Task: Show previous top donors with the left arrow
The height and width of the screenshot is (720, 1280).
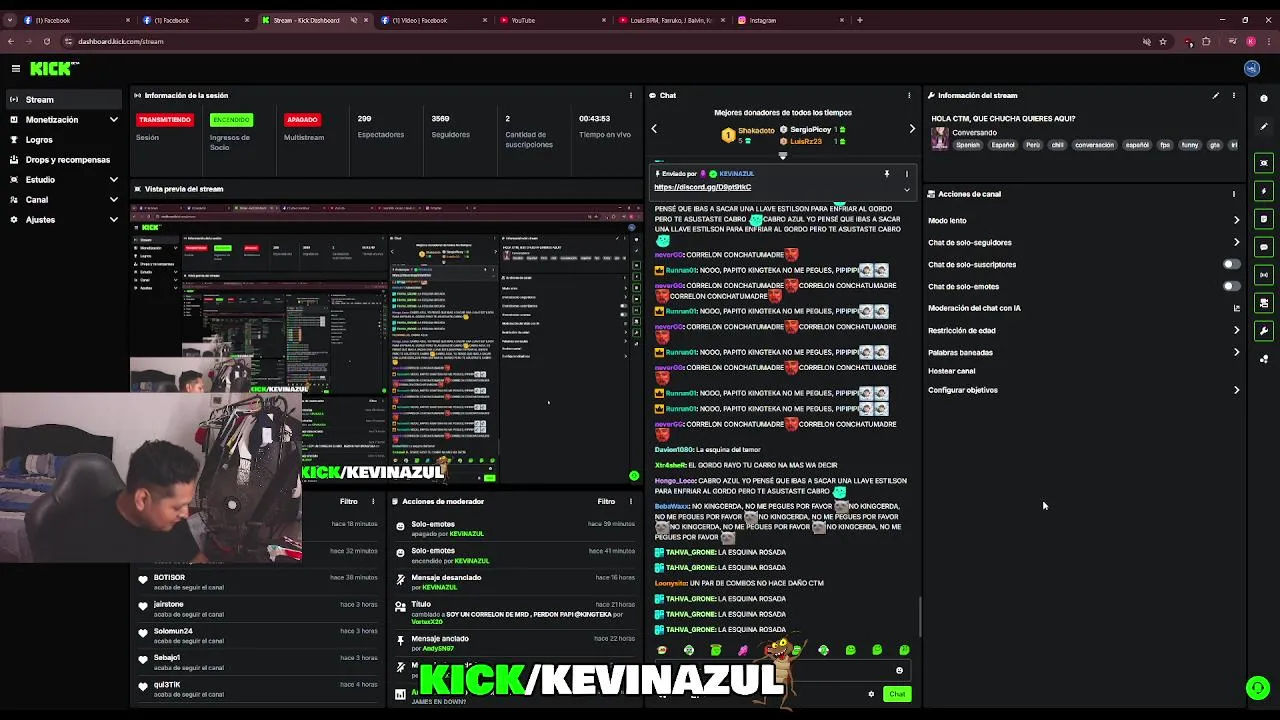Action: 654,128
